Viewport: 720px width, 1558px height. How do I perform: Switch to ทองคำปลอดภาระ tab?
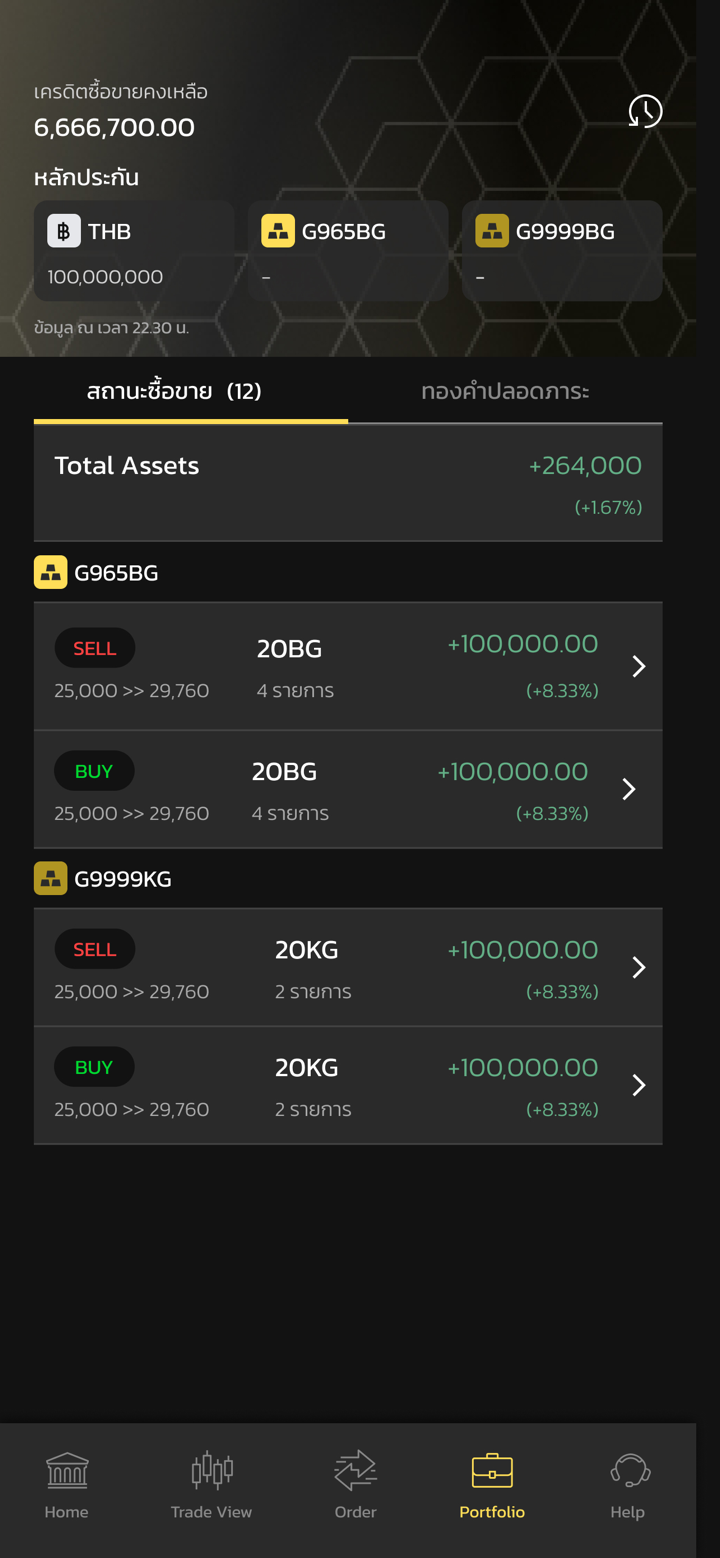[x=505, y=391]
